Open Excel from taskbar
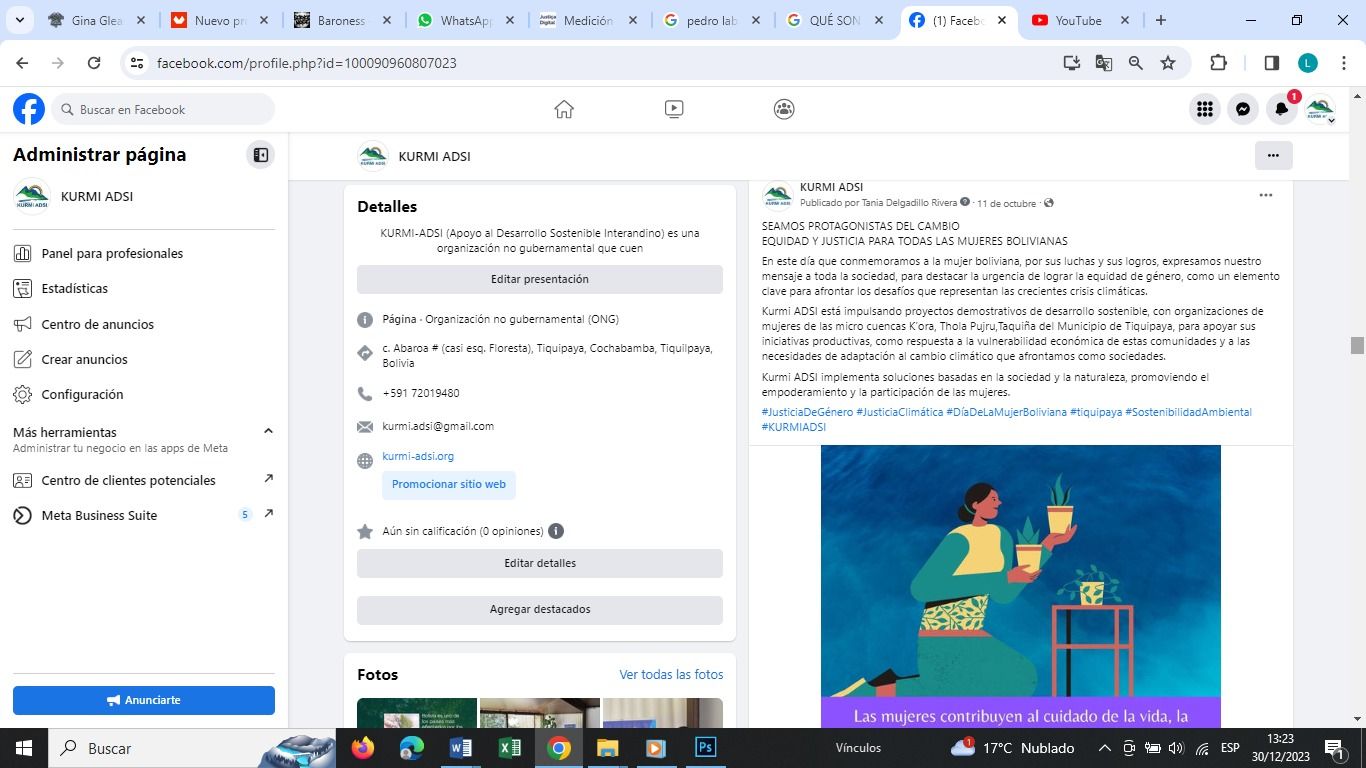Viewport: 1366px width, 768px height. tap(509, 748)
